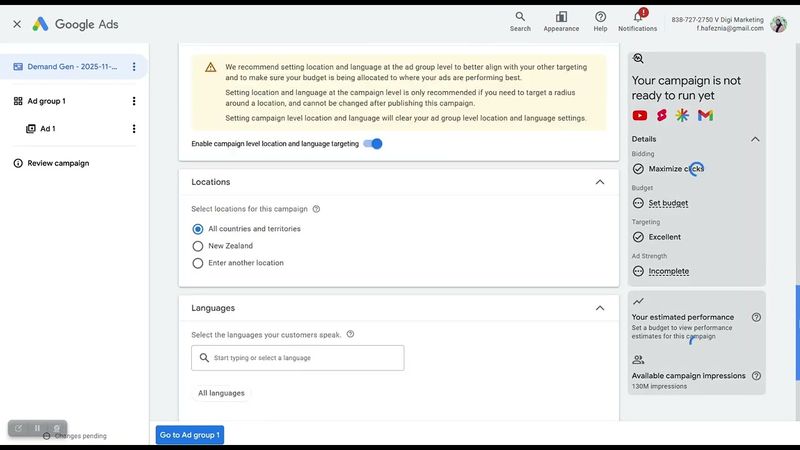
Task: Click help icon beside location selection
Action: (x=316, y=209)
